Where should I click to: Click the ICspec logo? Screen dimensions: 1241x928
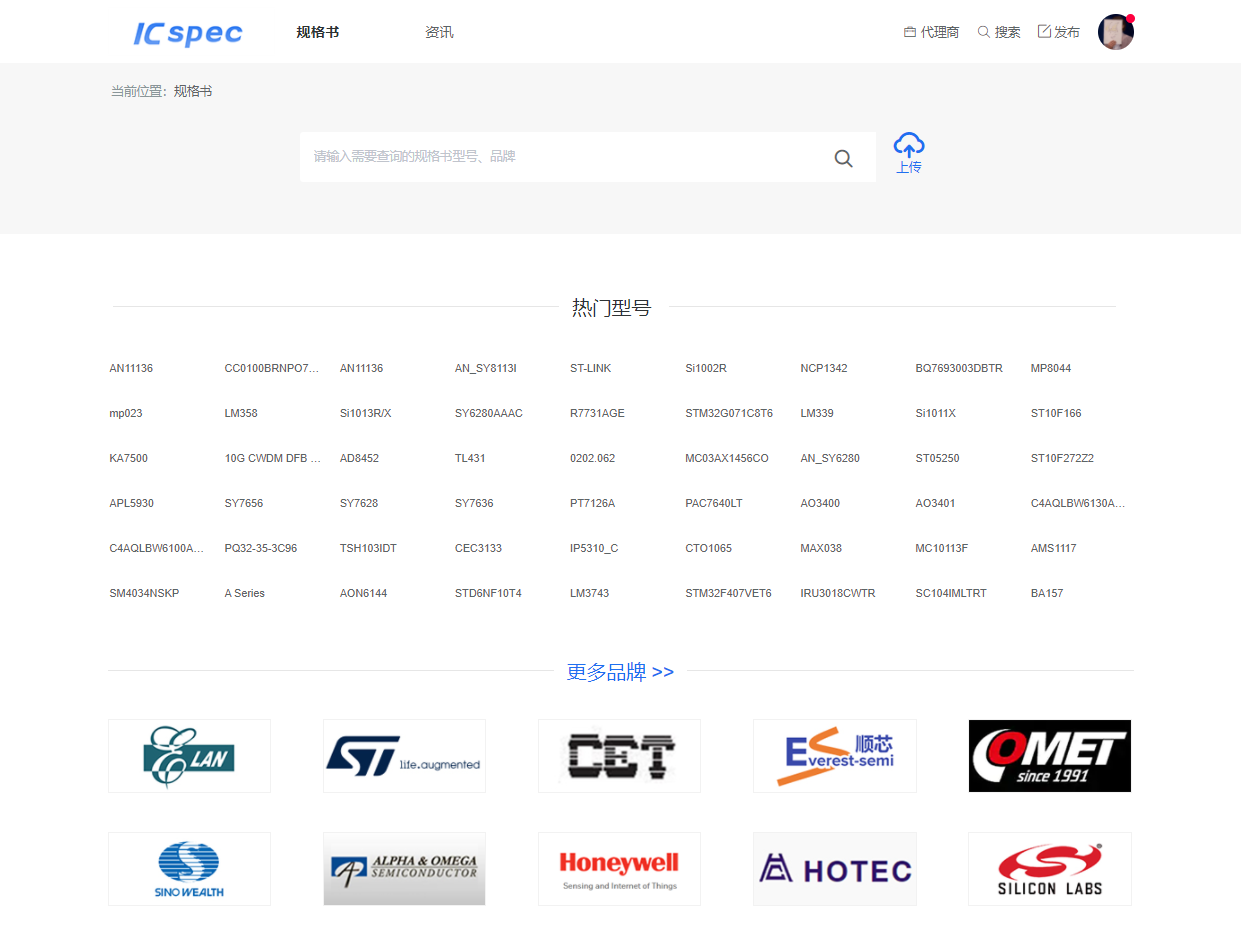pos(188,33)
